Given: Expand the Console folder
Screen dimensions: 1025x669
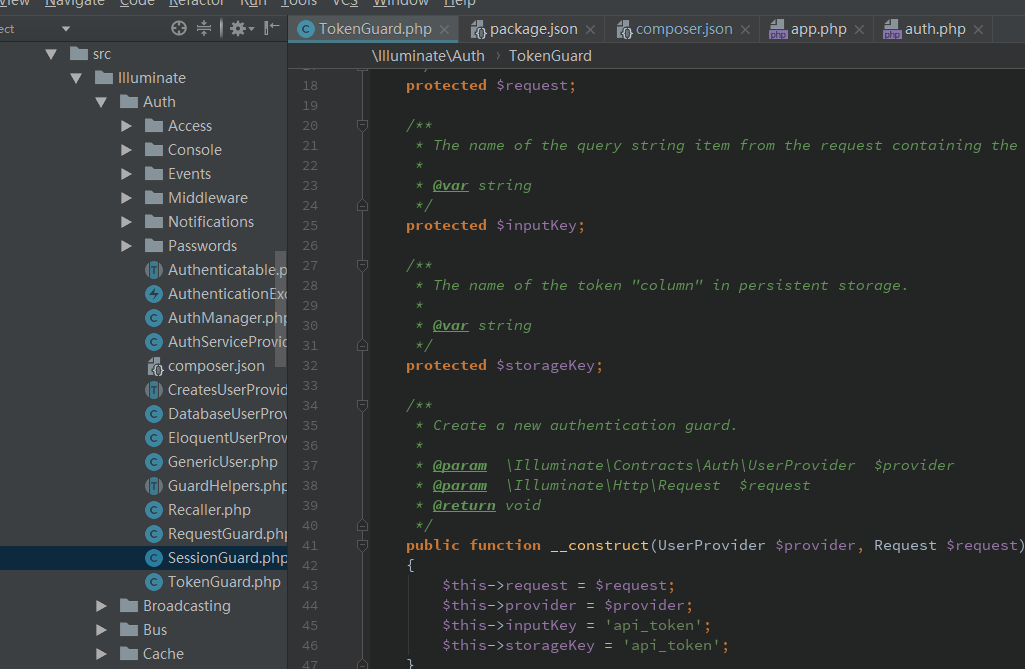Looking at the screenshot, I should pyautogui.click(x=126, y=150).
